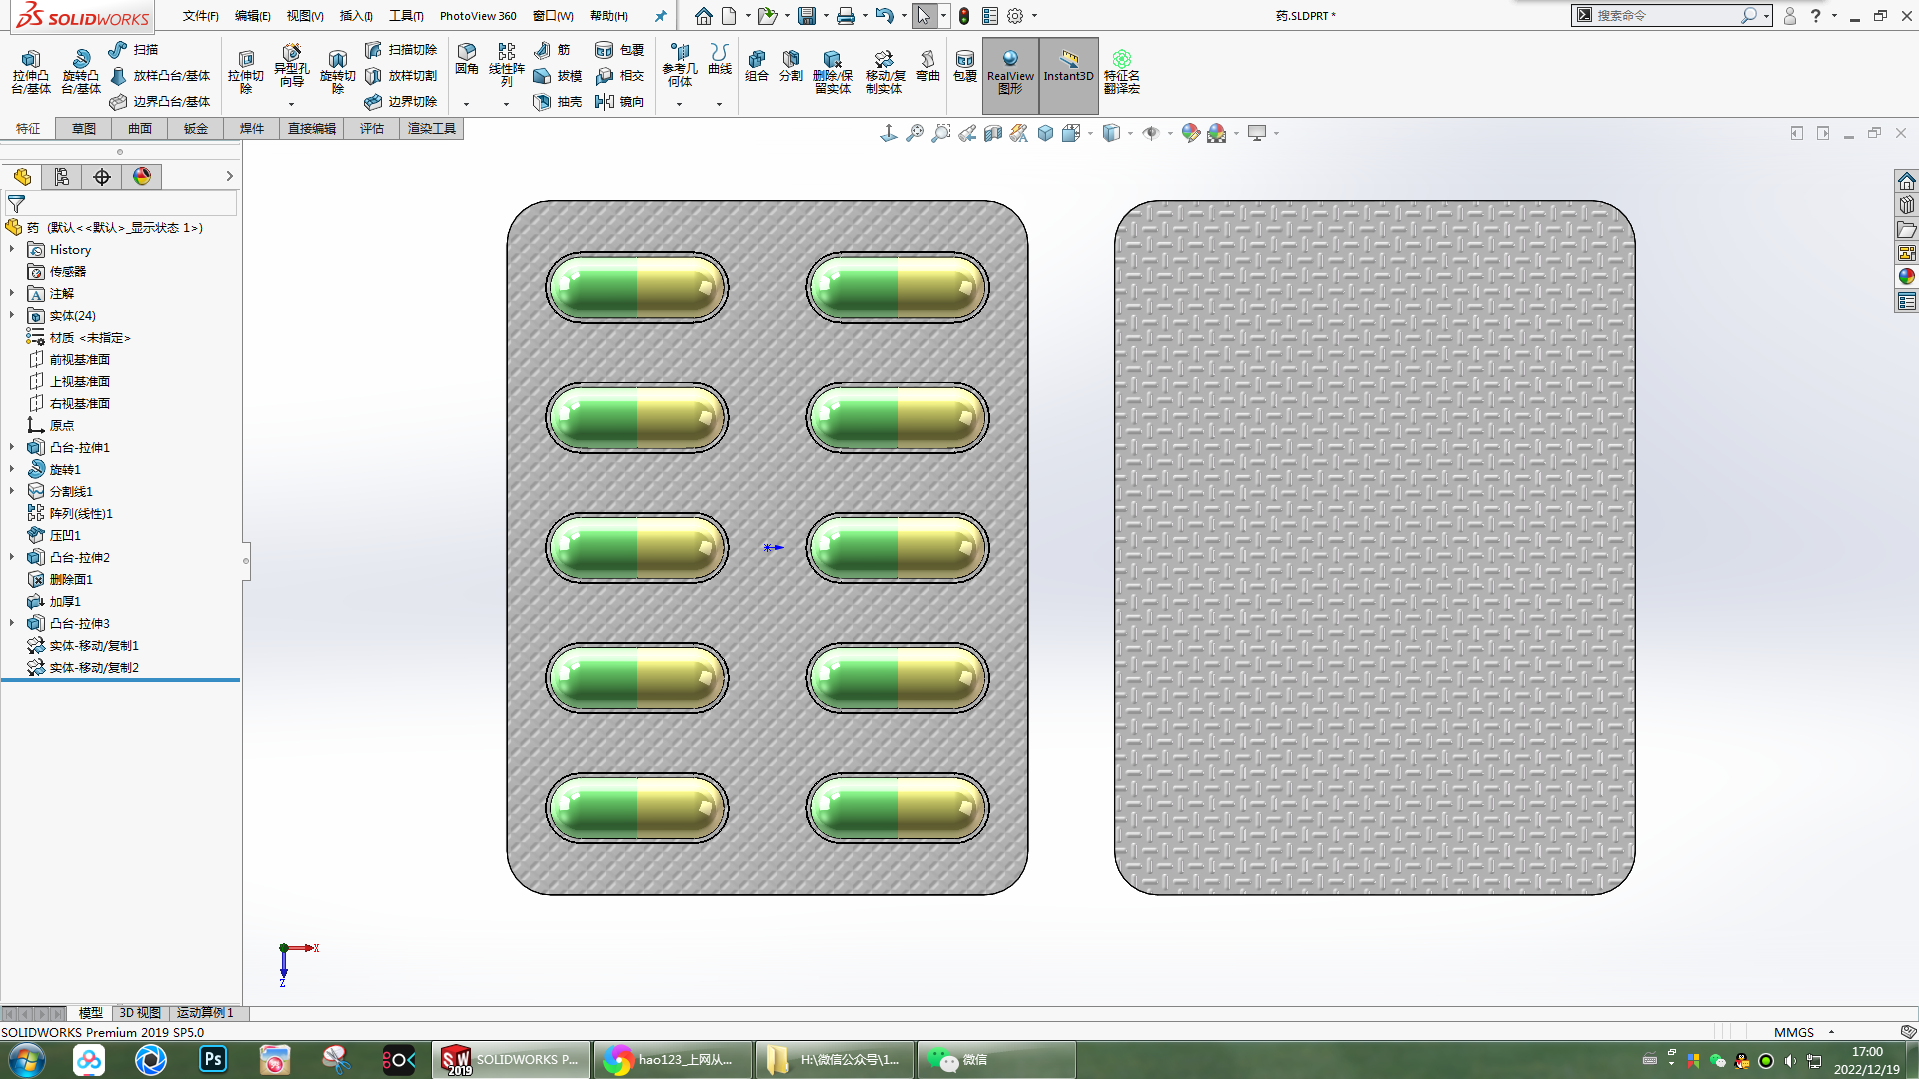Open the 工具(T) menu
This screenshot has width=1919, height=1079.
coord(406,16)
